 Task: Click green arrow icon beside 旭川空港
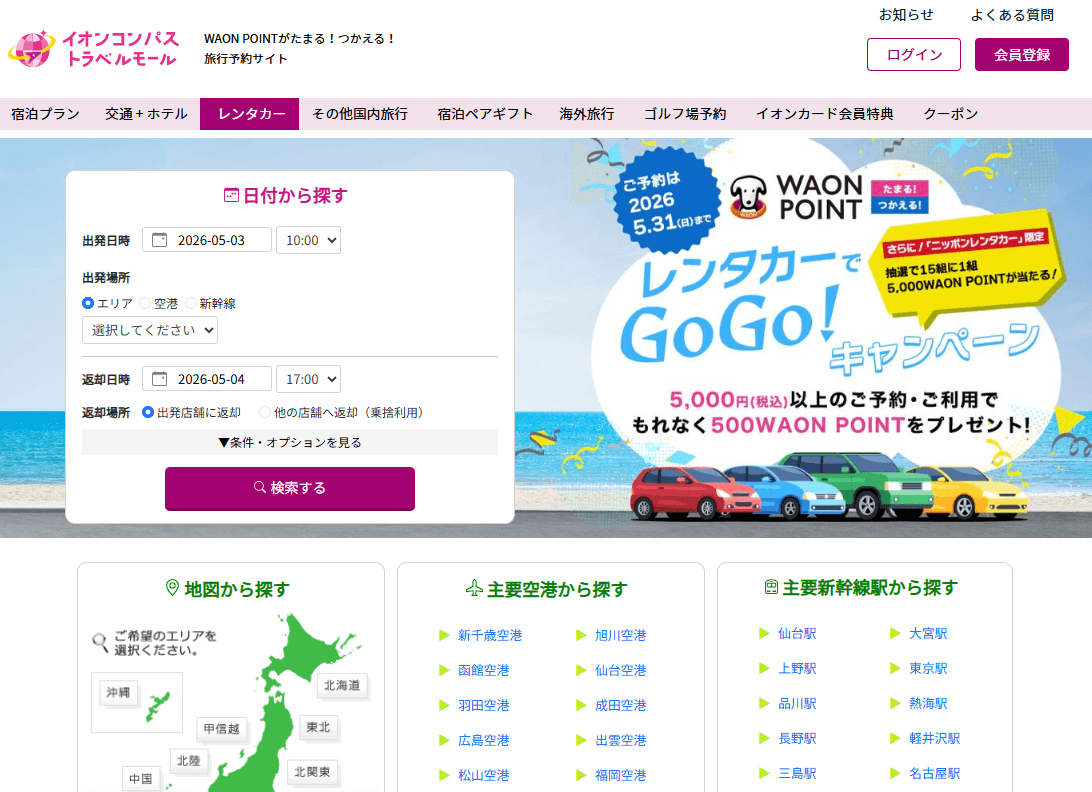coord(581,635)
